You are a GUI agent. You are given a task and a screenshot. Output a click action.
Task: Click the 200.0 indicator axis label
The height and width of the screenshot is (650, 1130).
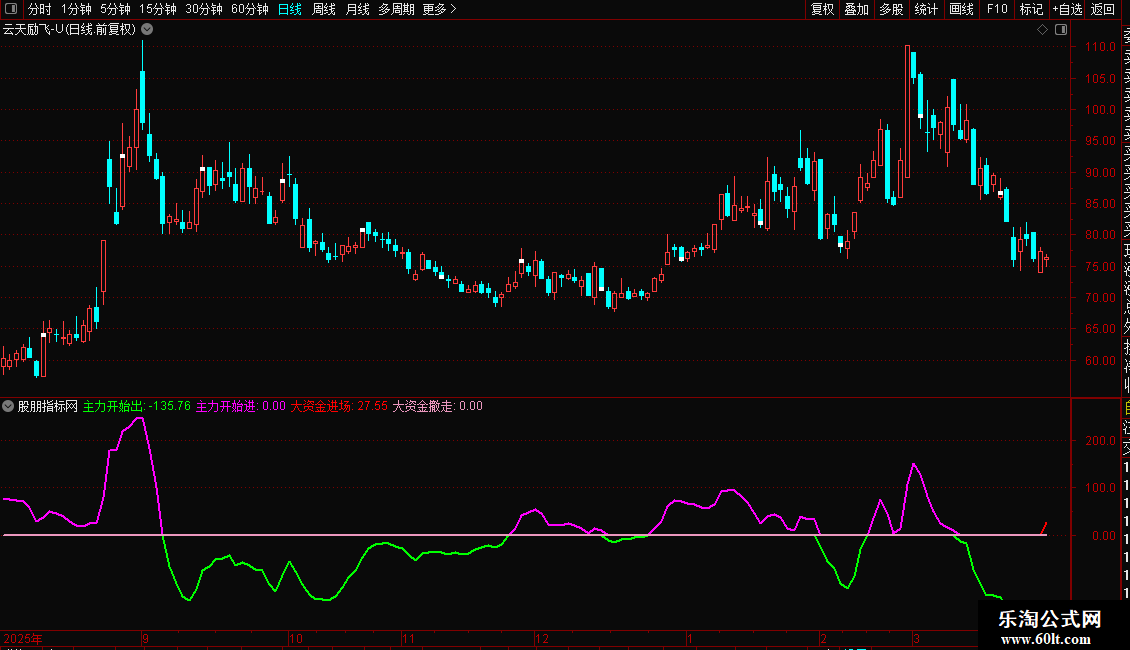click(x=1100, y=440)
